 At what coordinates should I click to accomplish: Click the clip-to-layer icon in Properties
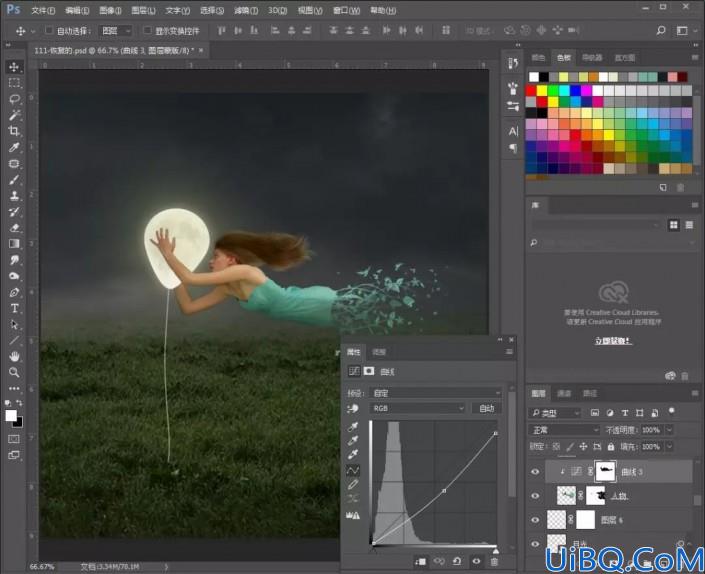click(x=421, y=561)
